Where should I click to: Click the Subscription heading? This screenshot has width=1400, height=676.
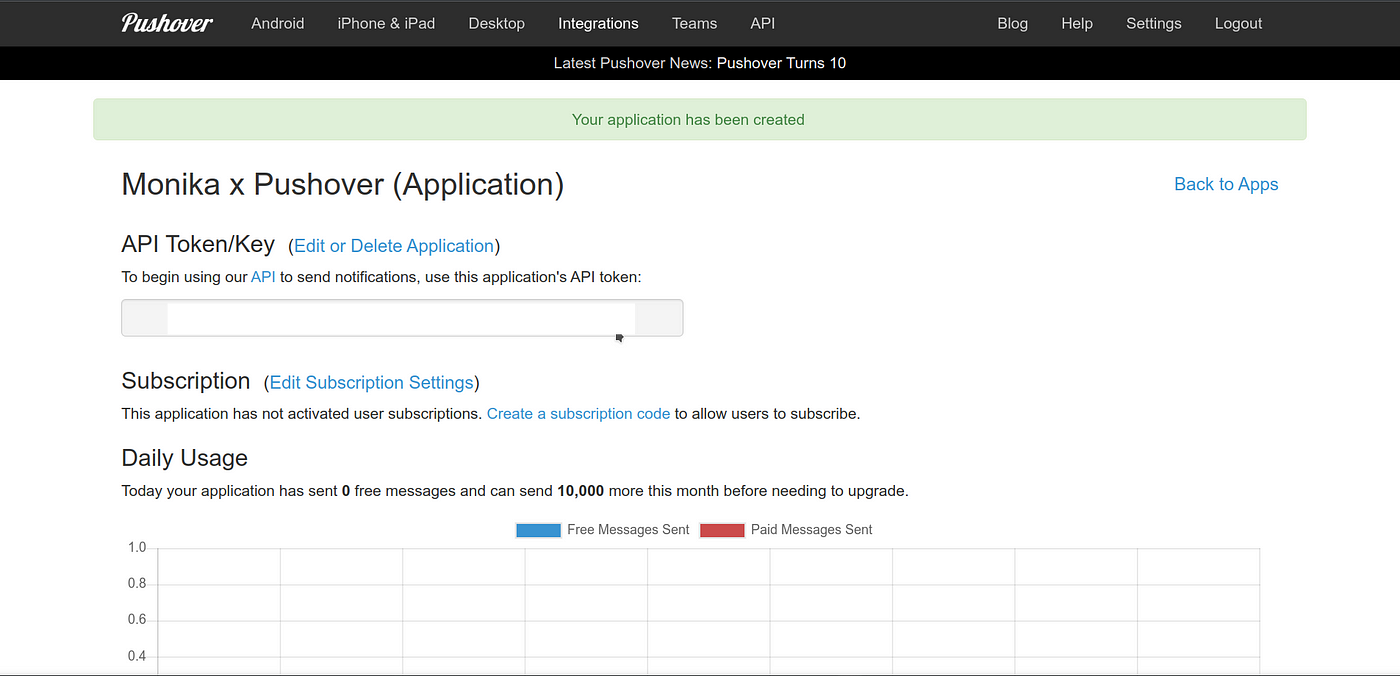click(x=186, y=381)
